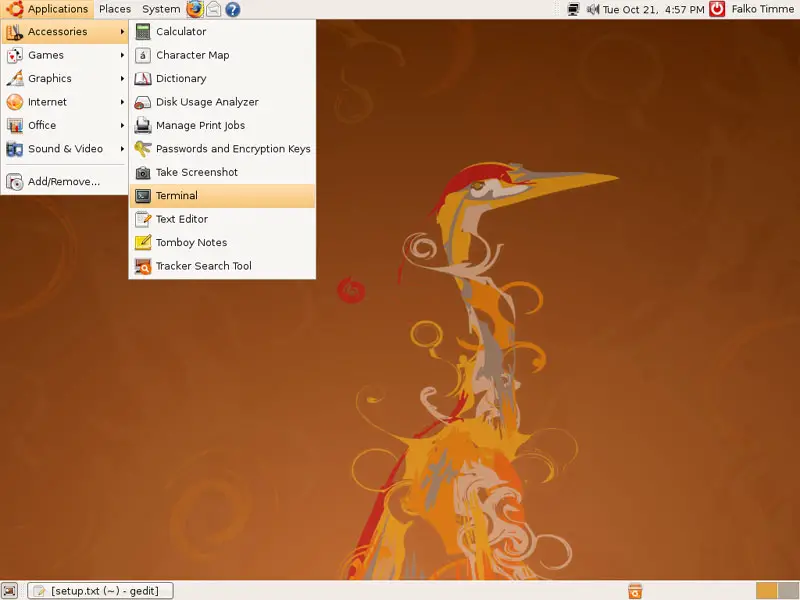Viewport: 800px width, 600px height.
Task: Expand the Graphics submenu arrow
Action: pos(122,79)
